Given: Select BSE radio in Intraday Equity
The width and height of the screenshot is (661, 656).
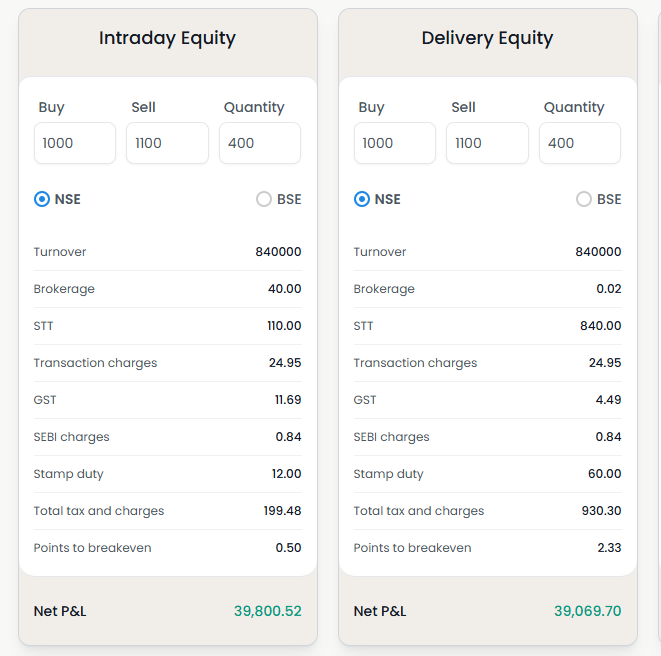Looking at the screenshot, I should click(264, 199).
